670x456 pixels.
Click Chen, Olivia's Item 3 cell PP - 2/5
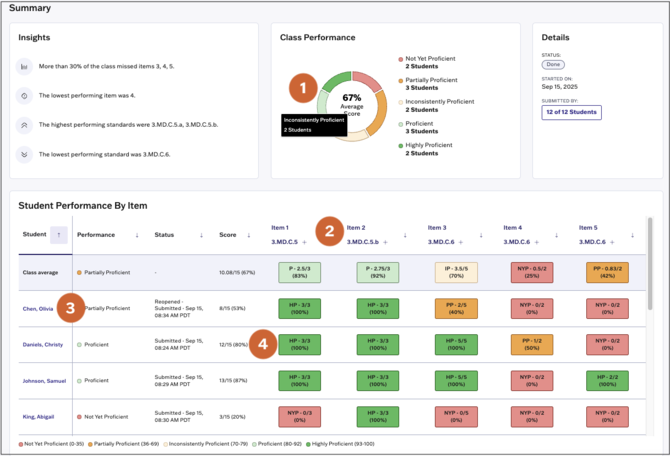pyautogui.click(x=456, y=309)
